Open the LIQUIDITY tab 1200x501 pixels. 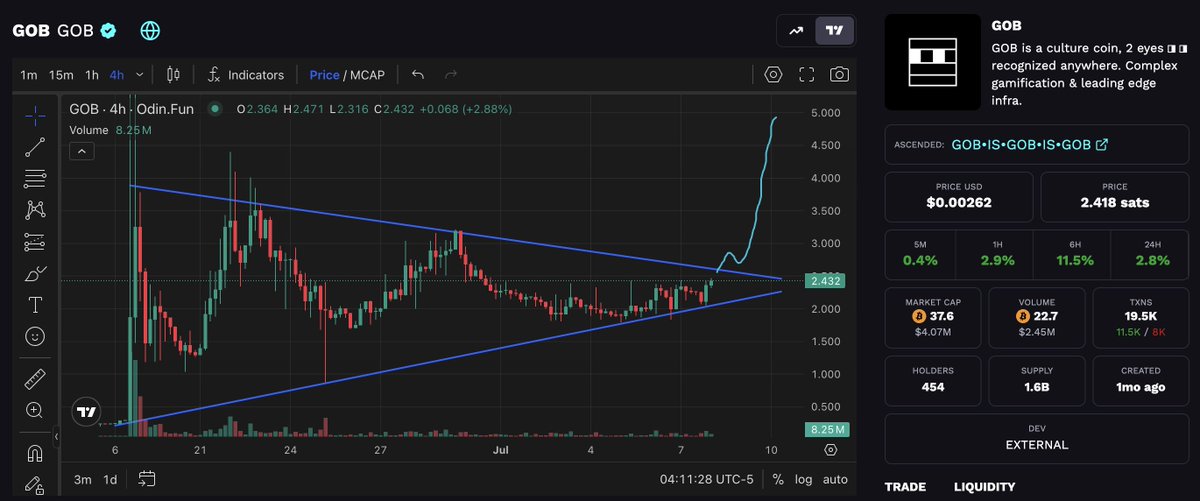pos(984,487)
